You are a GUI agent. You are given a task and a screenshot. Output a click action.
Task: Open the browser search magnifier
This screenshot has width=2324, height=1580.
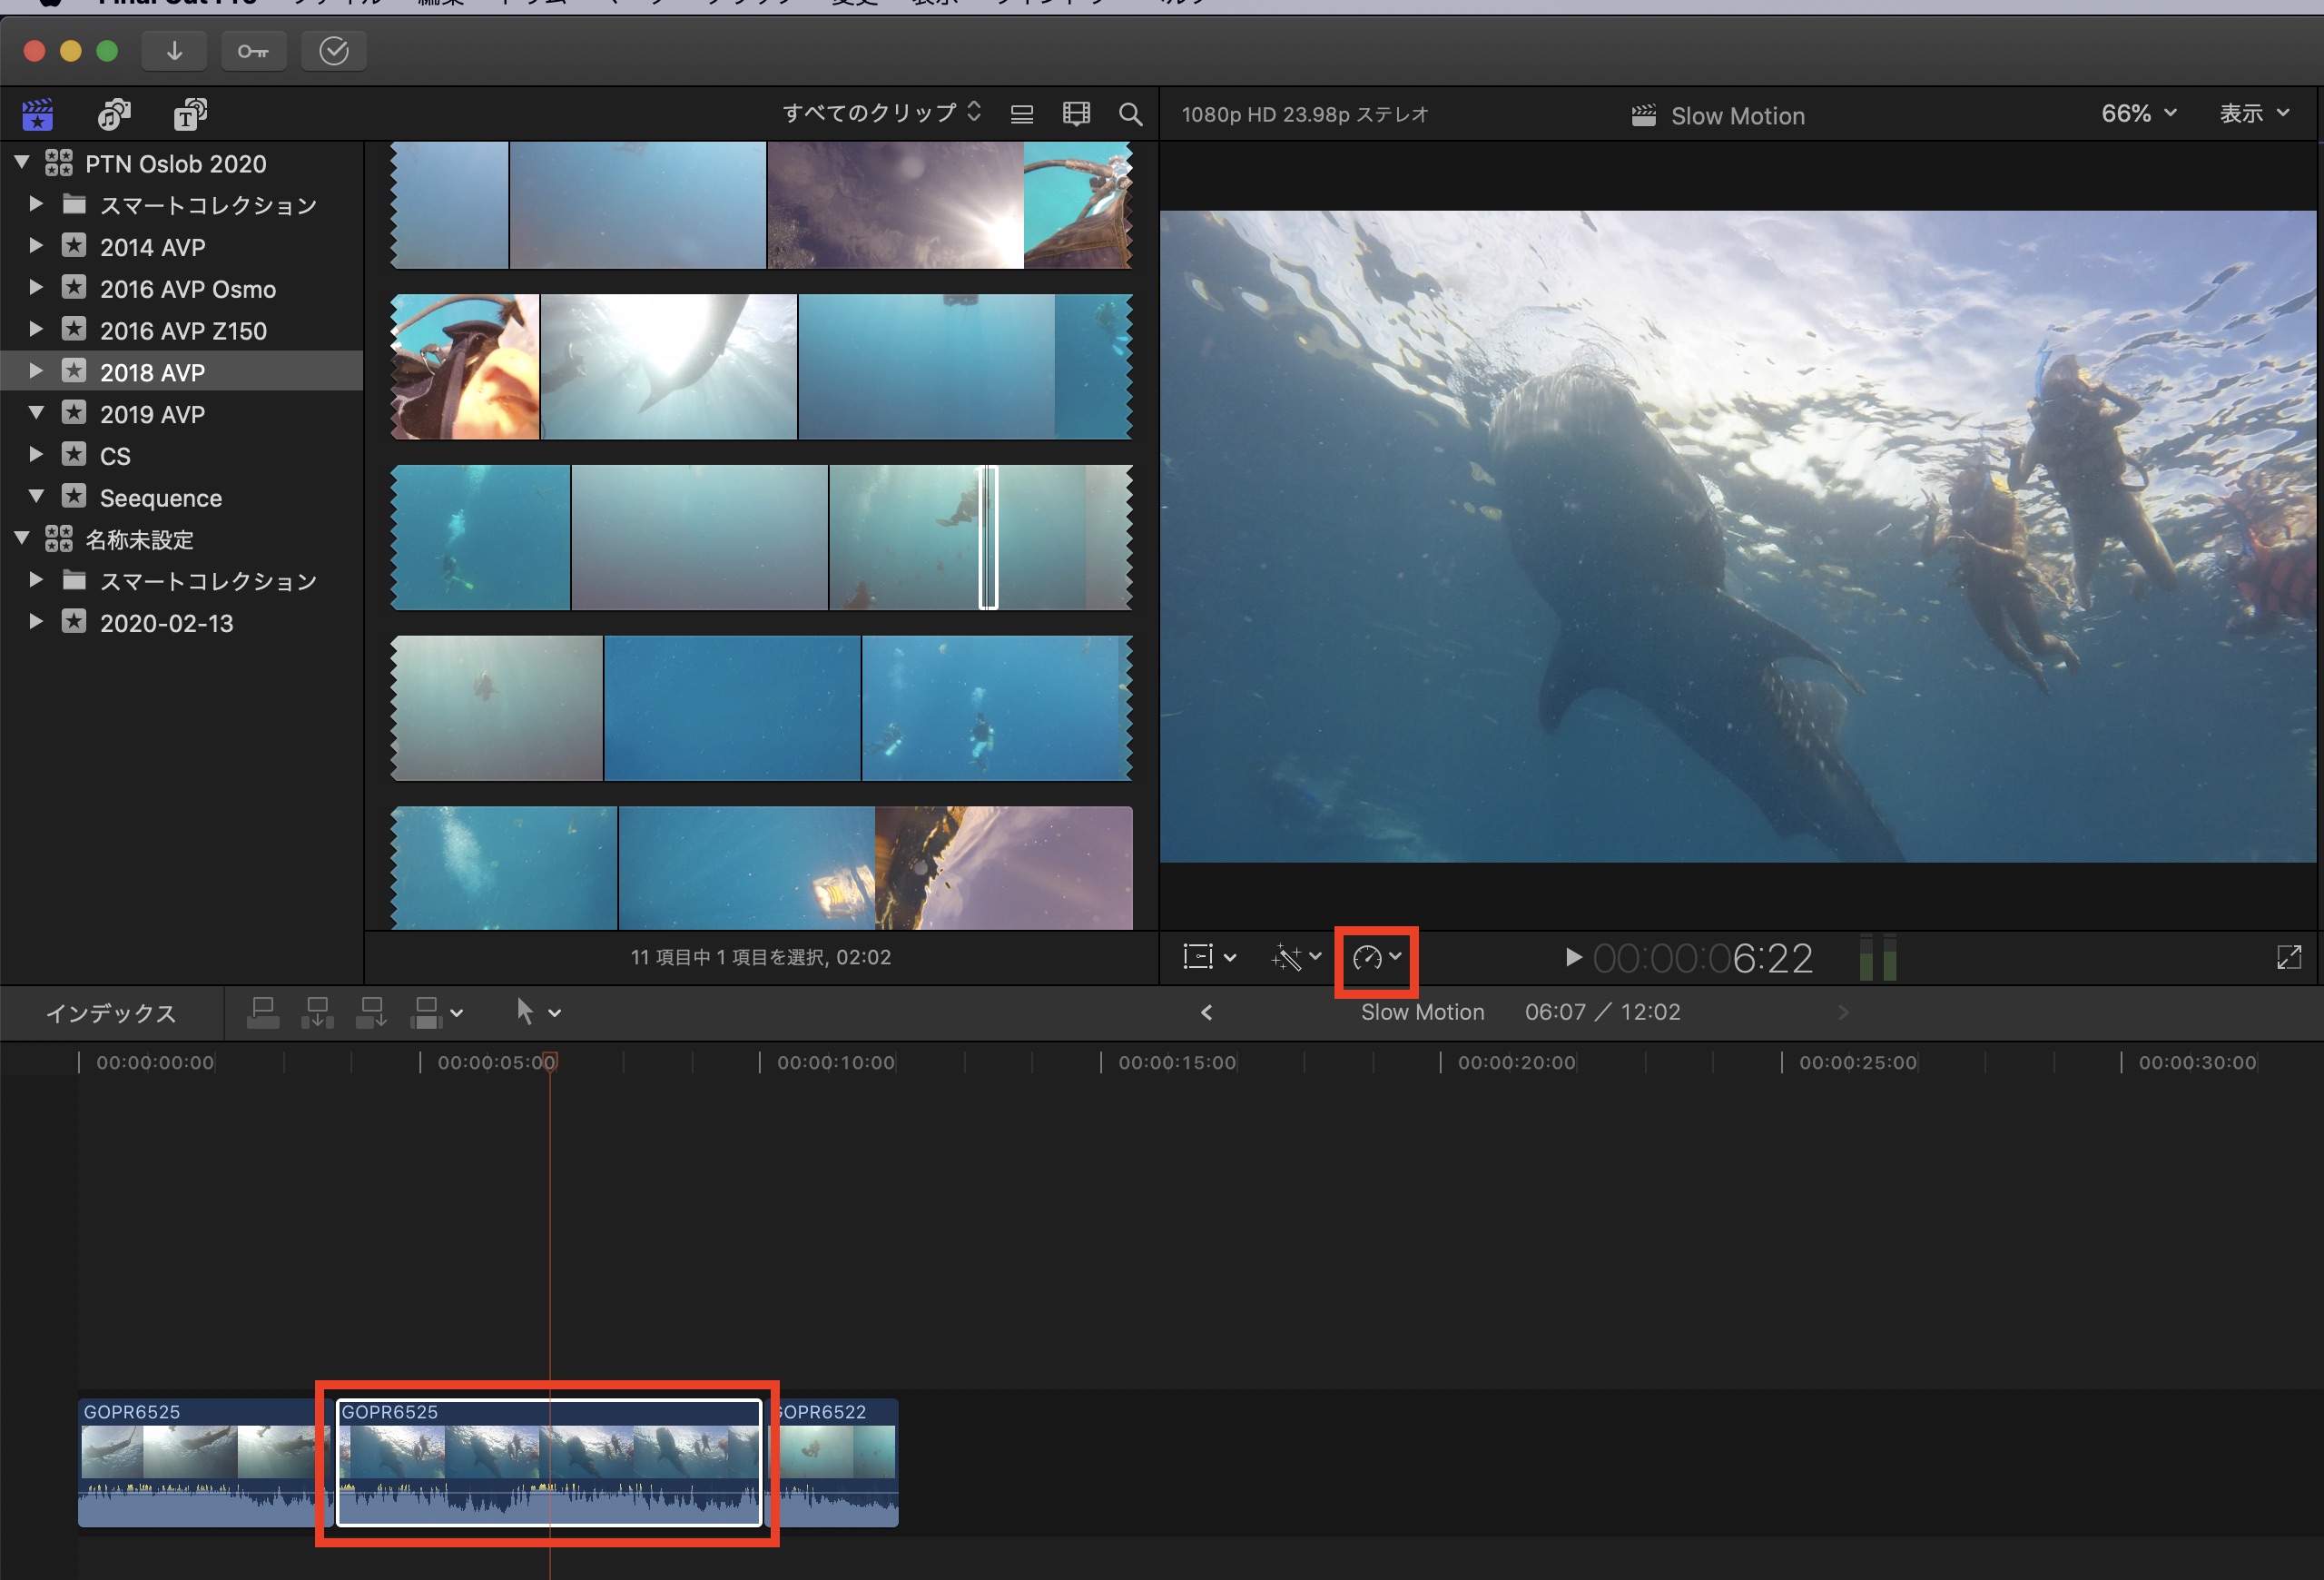1130,114
